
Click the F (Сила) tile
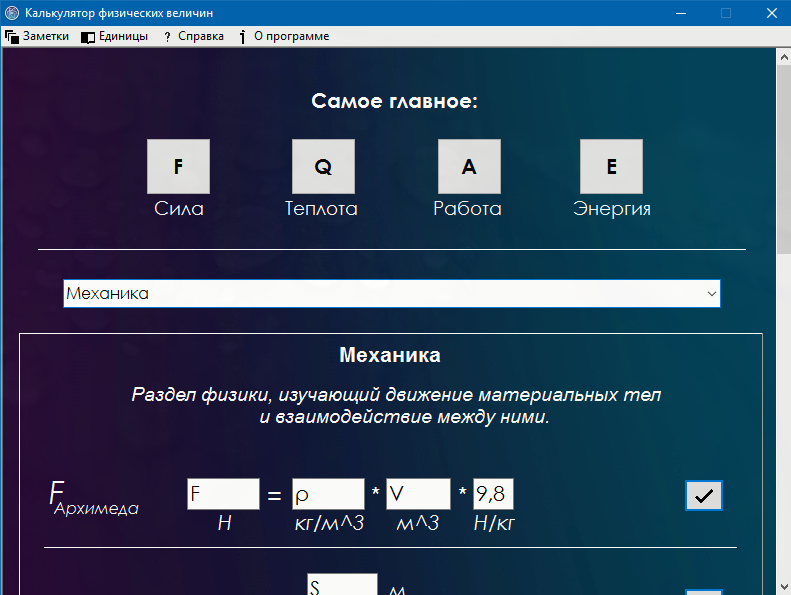point(178,167)
